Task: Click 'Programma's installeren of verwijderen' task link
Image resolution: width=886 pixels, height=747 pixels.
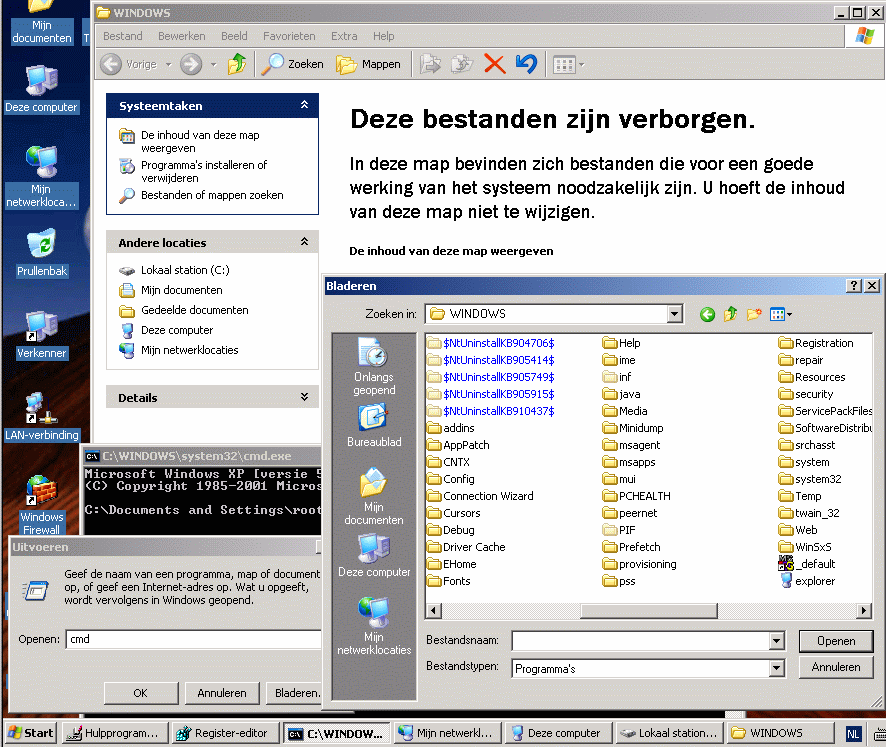Action: tap(203, 171)
